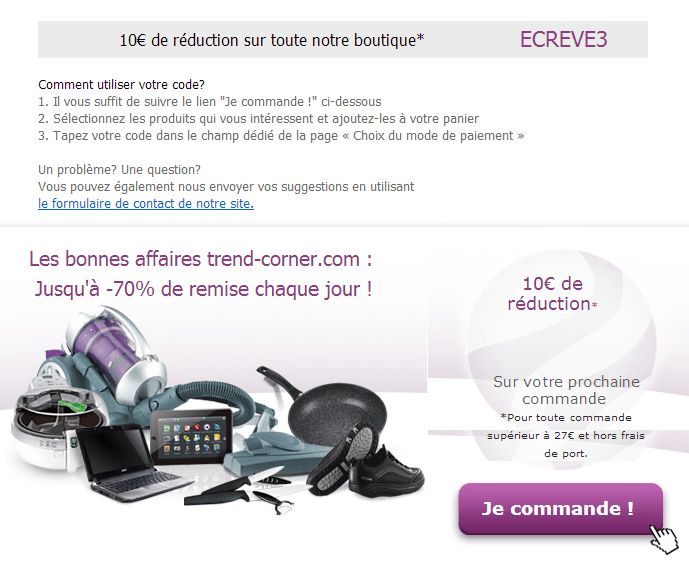Click the vacuum floor brush head image

[277, 457]
